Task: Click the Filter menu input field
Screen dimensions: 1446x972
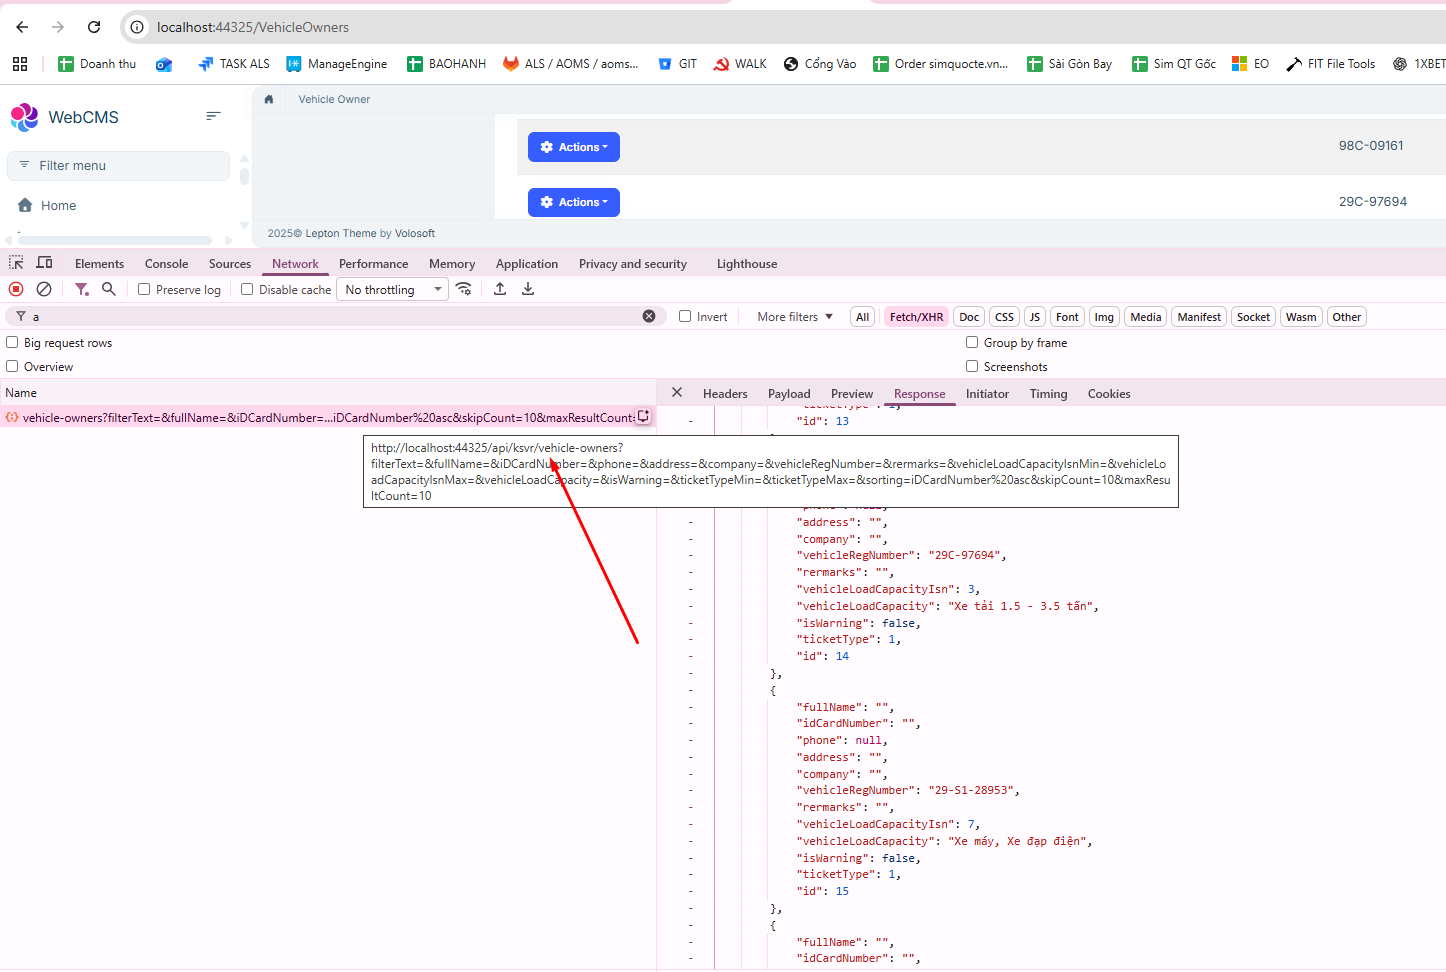Action: pyautogui.click(x=120, y=166)
